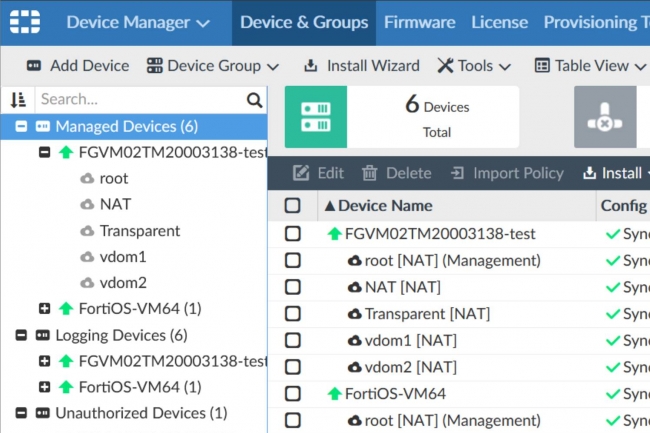Open the License tab
The height and width of the screenshot is (433, 650).
point(499,22)
